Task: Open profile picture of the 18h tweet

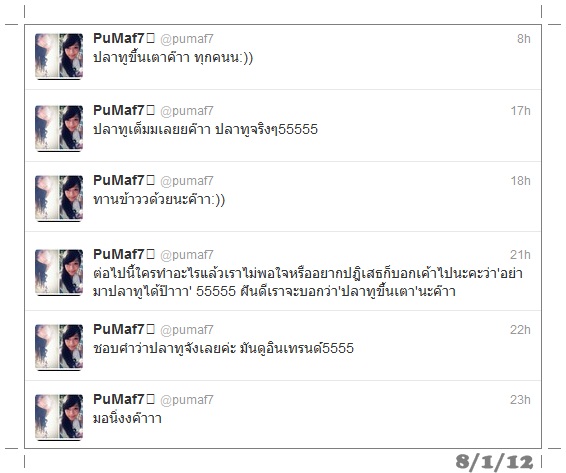Action: tap(59, 198)
